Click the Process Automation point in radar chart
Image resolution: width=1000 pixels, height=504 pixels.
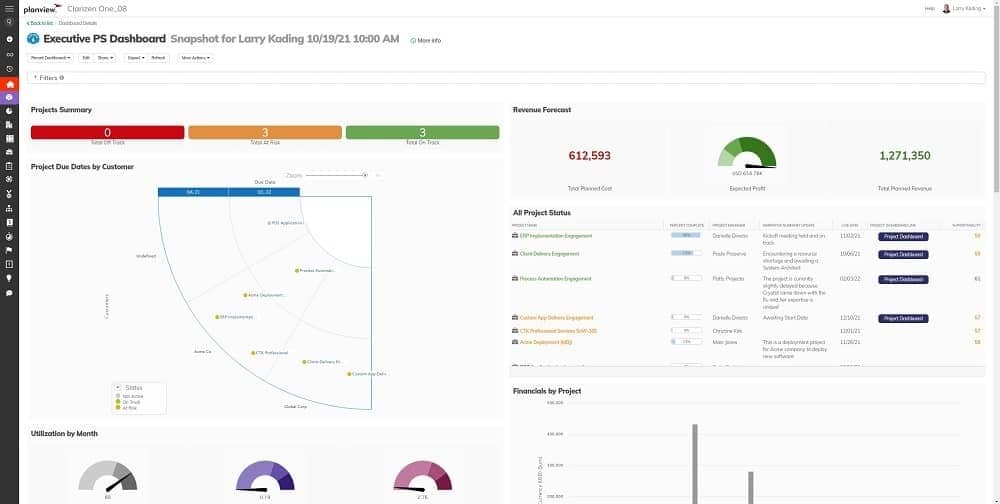click(x=297, y=271)
